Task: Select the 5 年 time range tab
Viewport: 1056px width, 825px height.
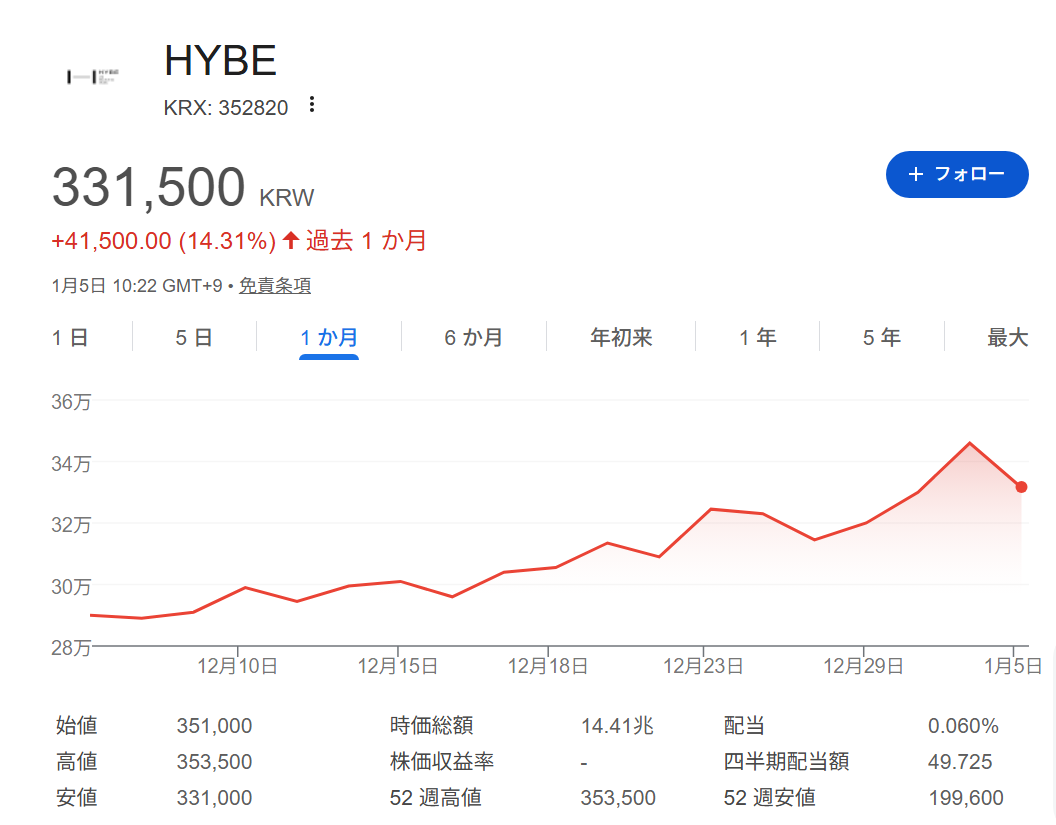Action: (882, 338)
